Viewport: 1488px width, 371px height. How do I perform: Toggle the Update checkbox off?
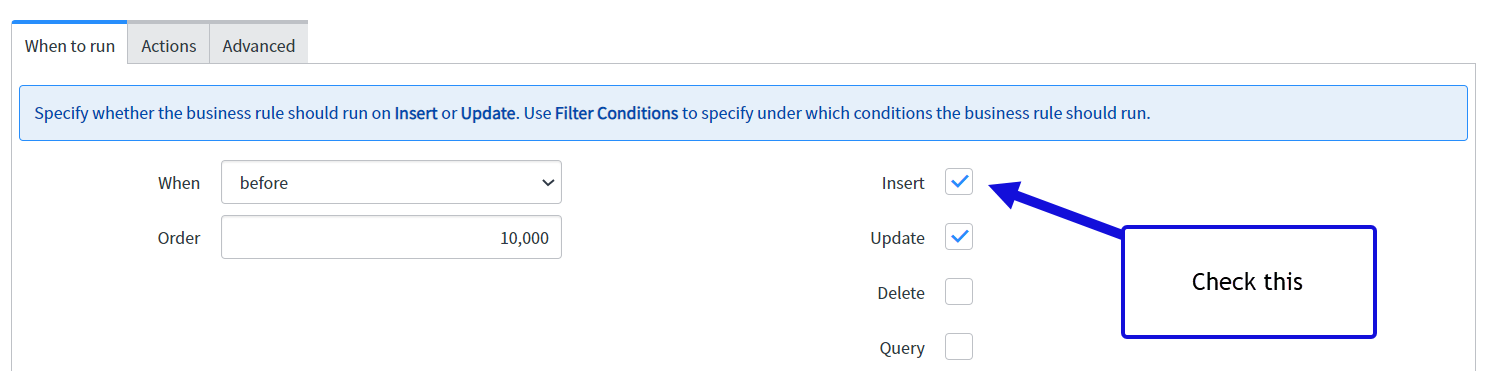click(x=959, y=238)
